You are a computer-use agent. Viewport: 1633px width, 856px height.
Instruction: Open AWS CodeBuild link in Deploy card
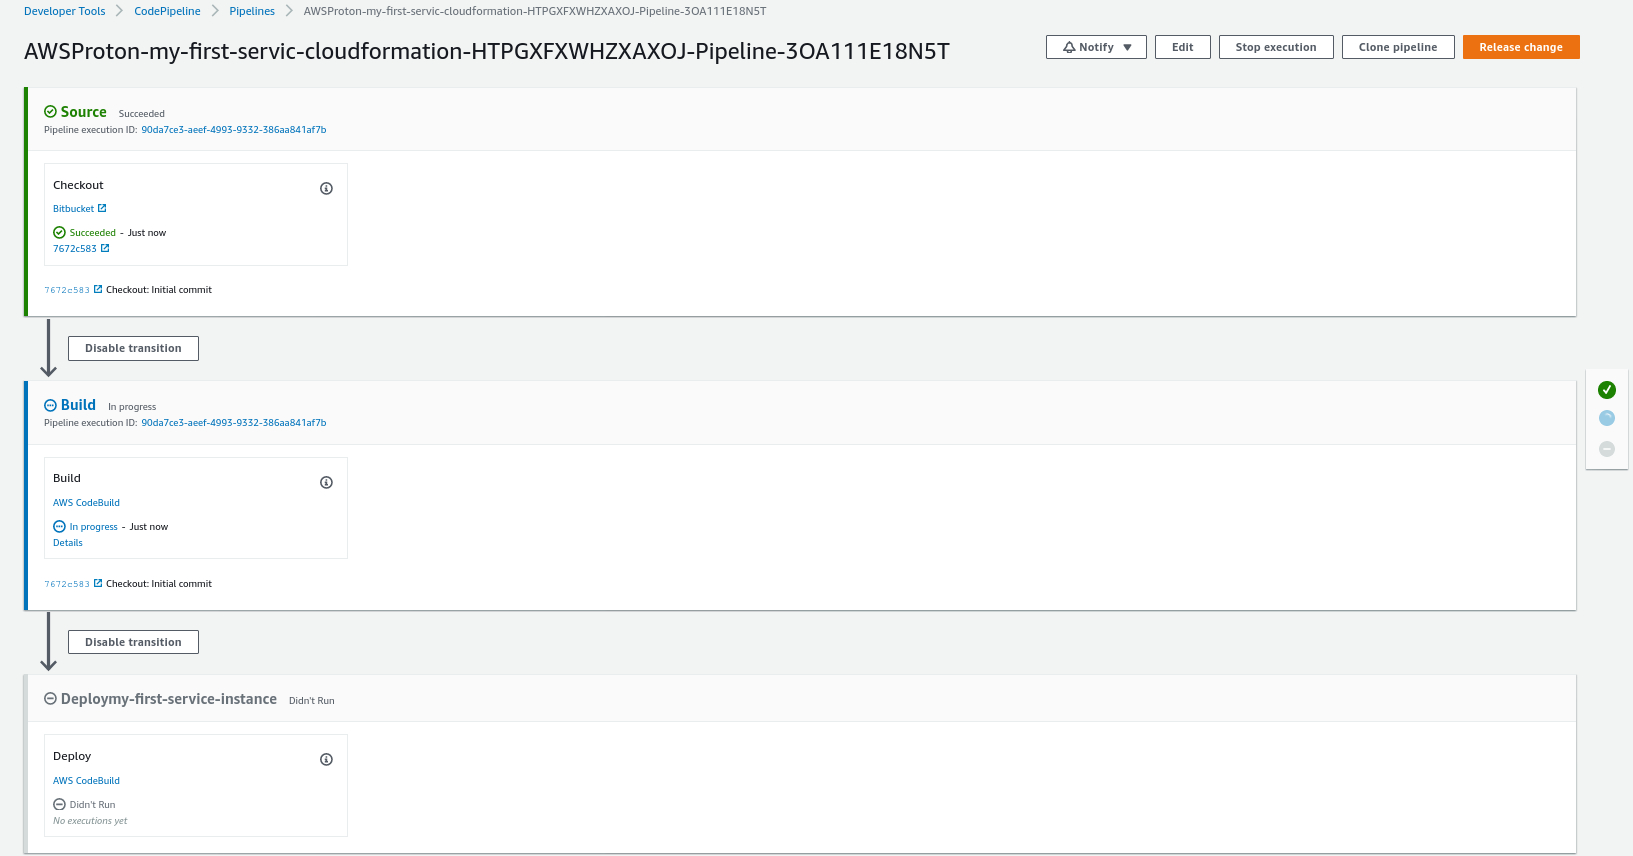pos(86,781)
